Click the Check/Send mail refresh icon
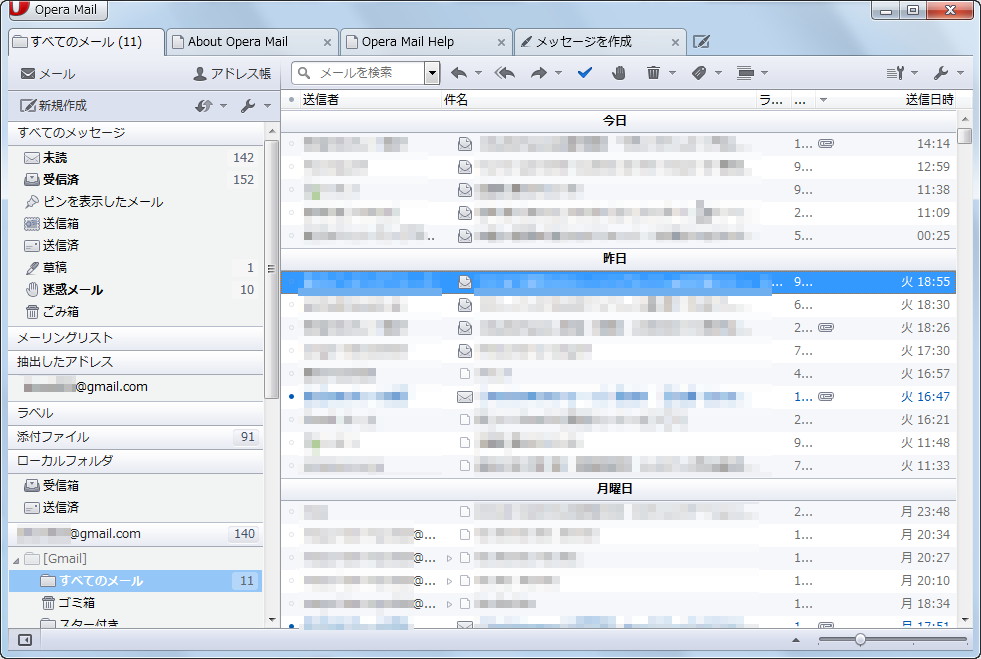The image size is (981, 659). pyautogui.click(x=204, y=106)
